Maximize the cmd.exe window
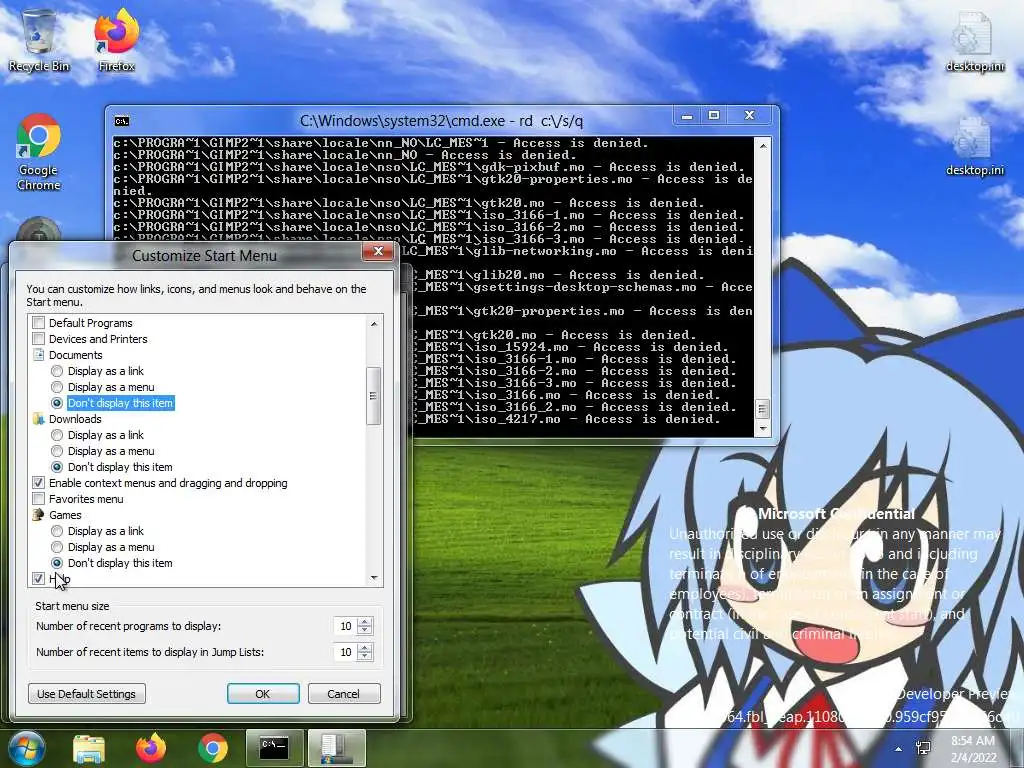1024x768 pixels. [x=714, y=116]
